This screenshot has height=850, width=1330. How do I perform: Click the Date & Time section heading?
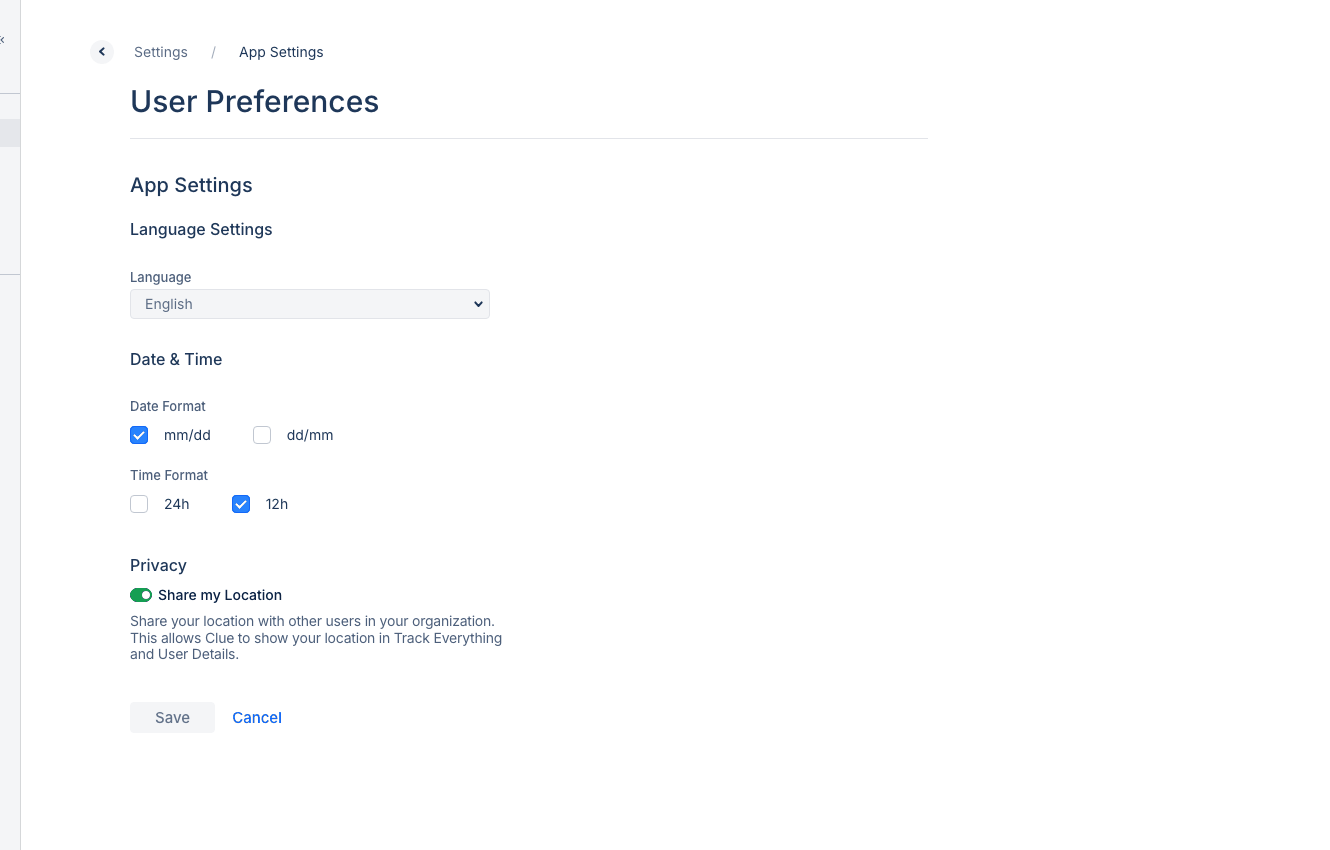click(x=176, y=359)
